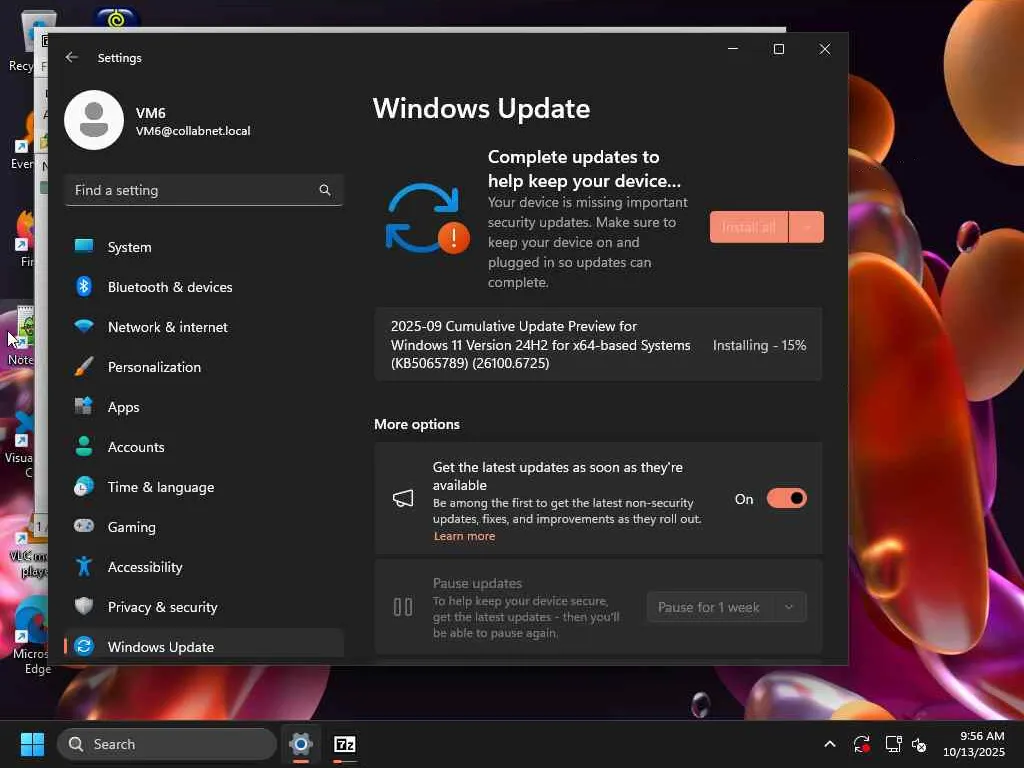Click the network display tray icon
Image resolution: width=1024 pixels, height=768 pixels.
pyautogui.click(x=893, y=744)
